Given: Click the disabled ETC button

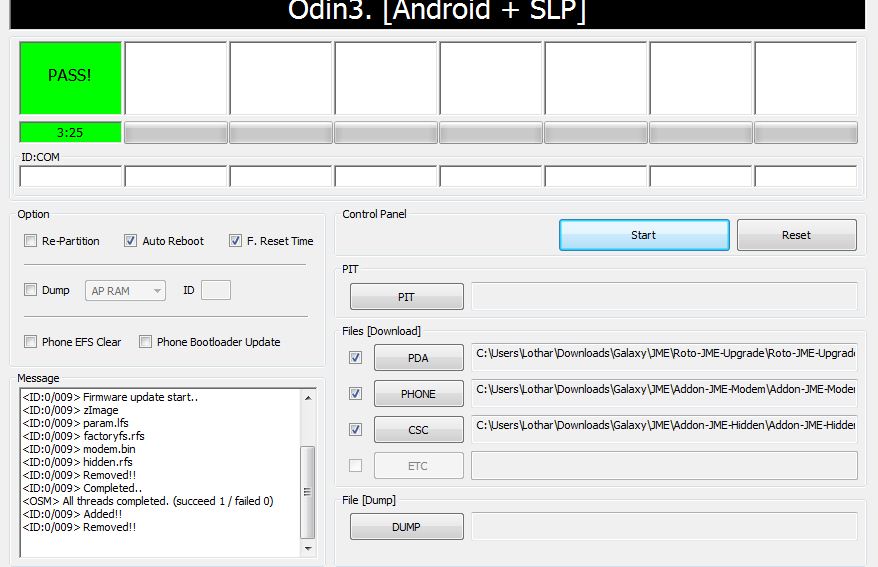Looking at the screenshot, I should [418, 466].
